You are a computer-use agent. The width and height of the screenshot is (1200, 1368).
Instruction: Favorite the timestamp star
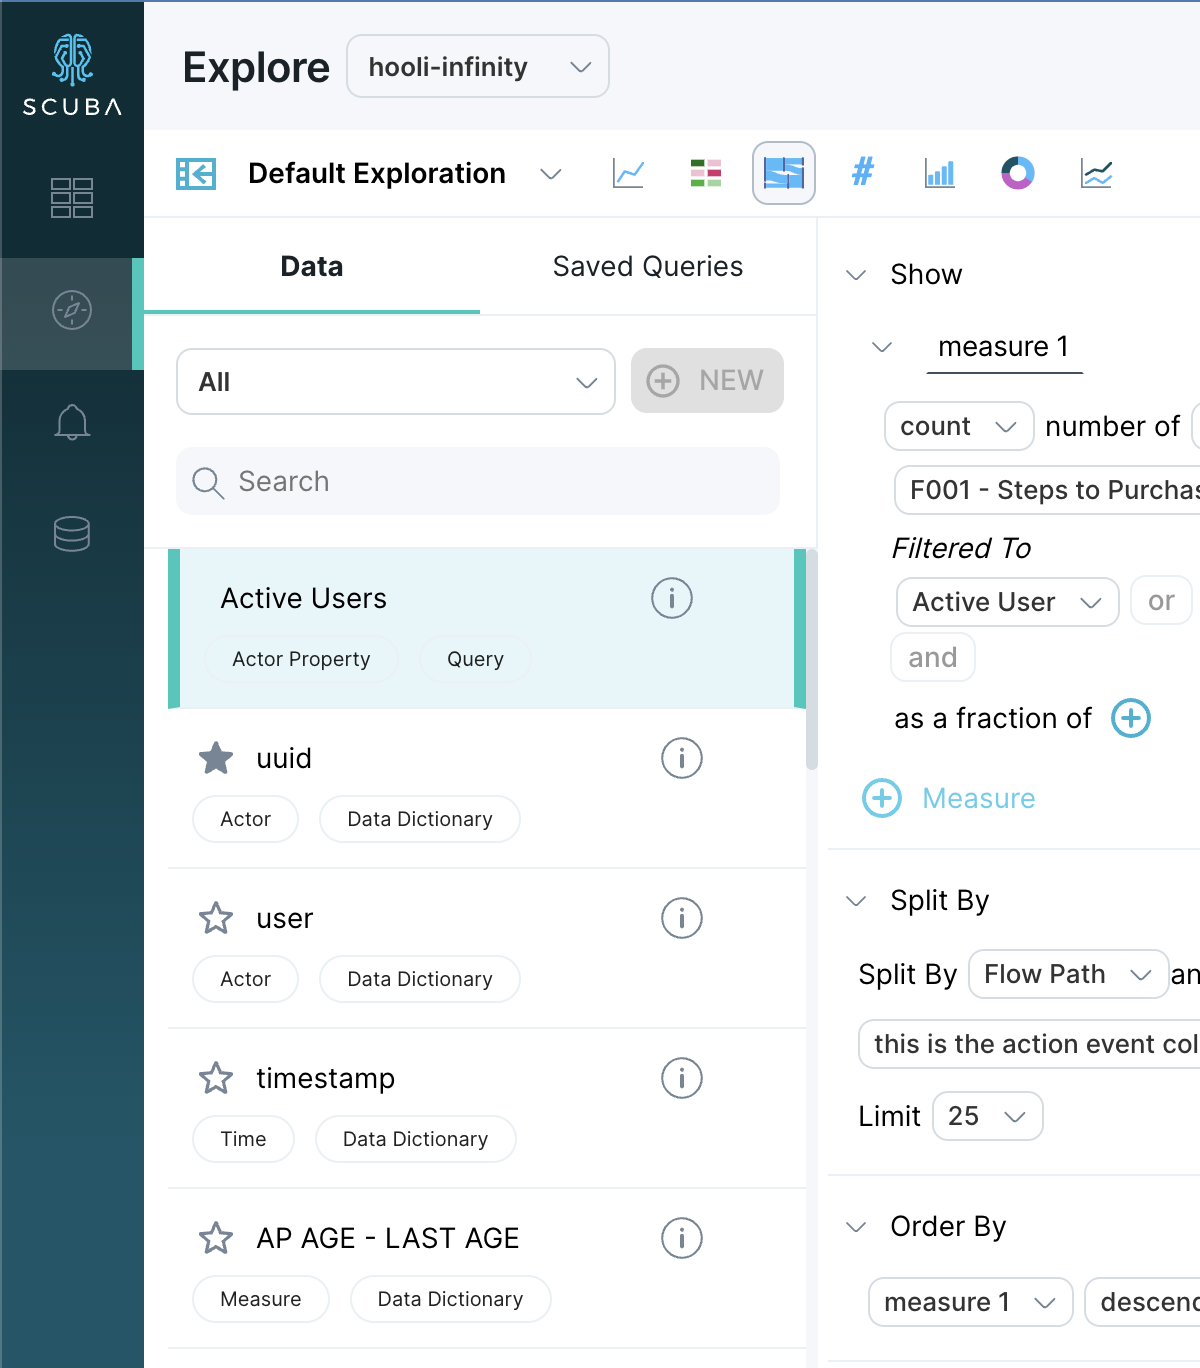(x=216, y=1078)
